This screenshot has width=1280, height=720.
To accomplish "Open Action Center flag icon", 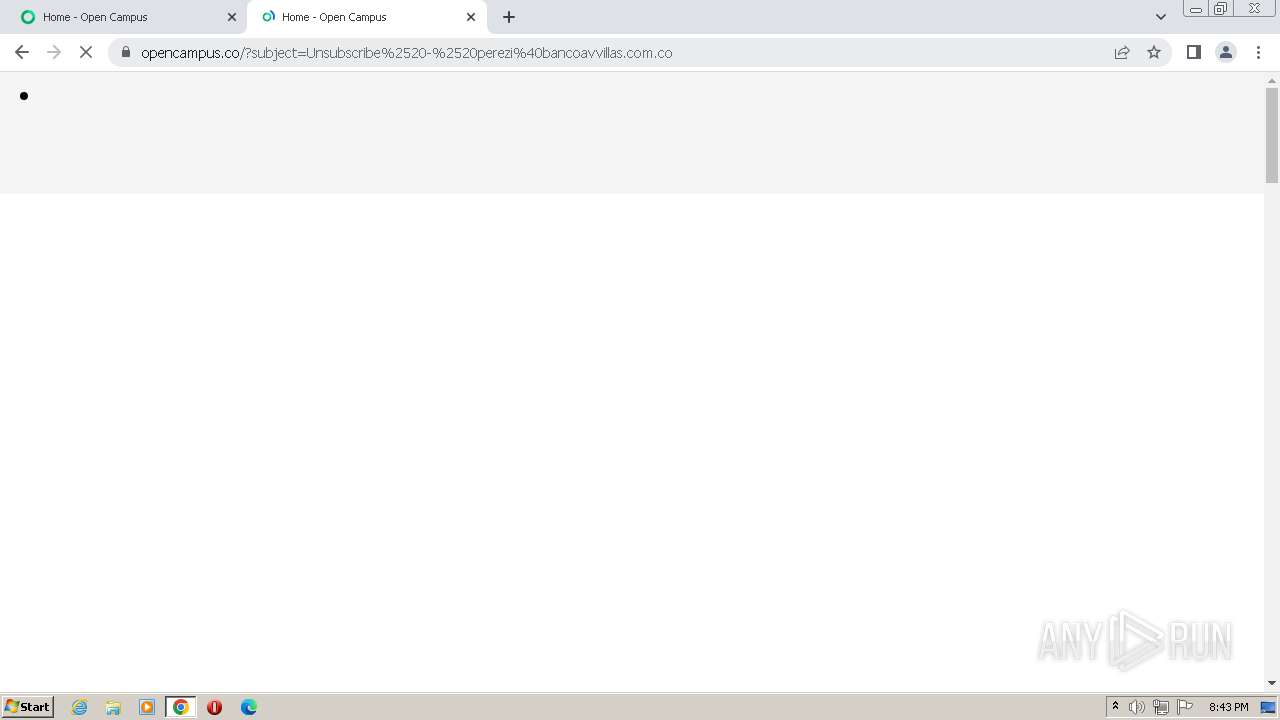I will 1185,707.
